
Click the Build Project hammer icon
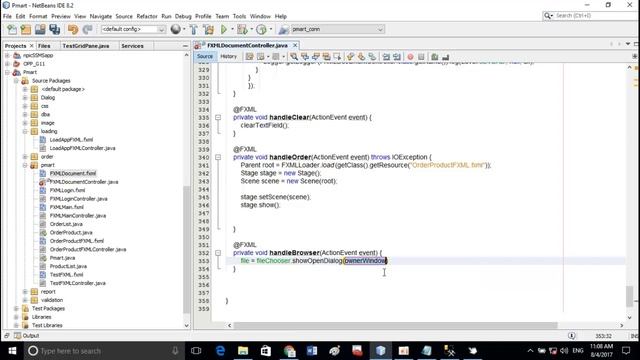[x=194, y=29]
